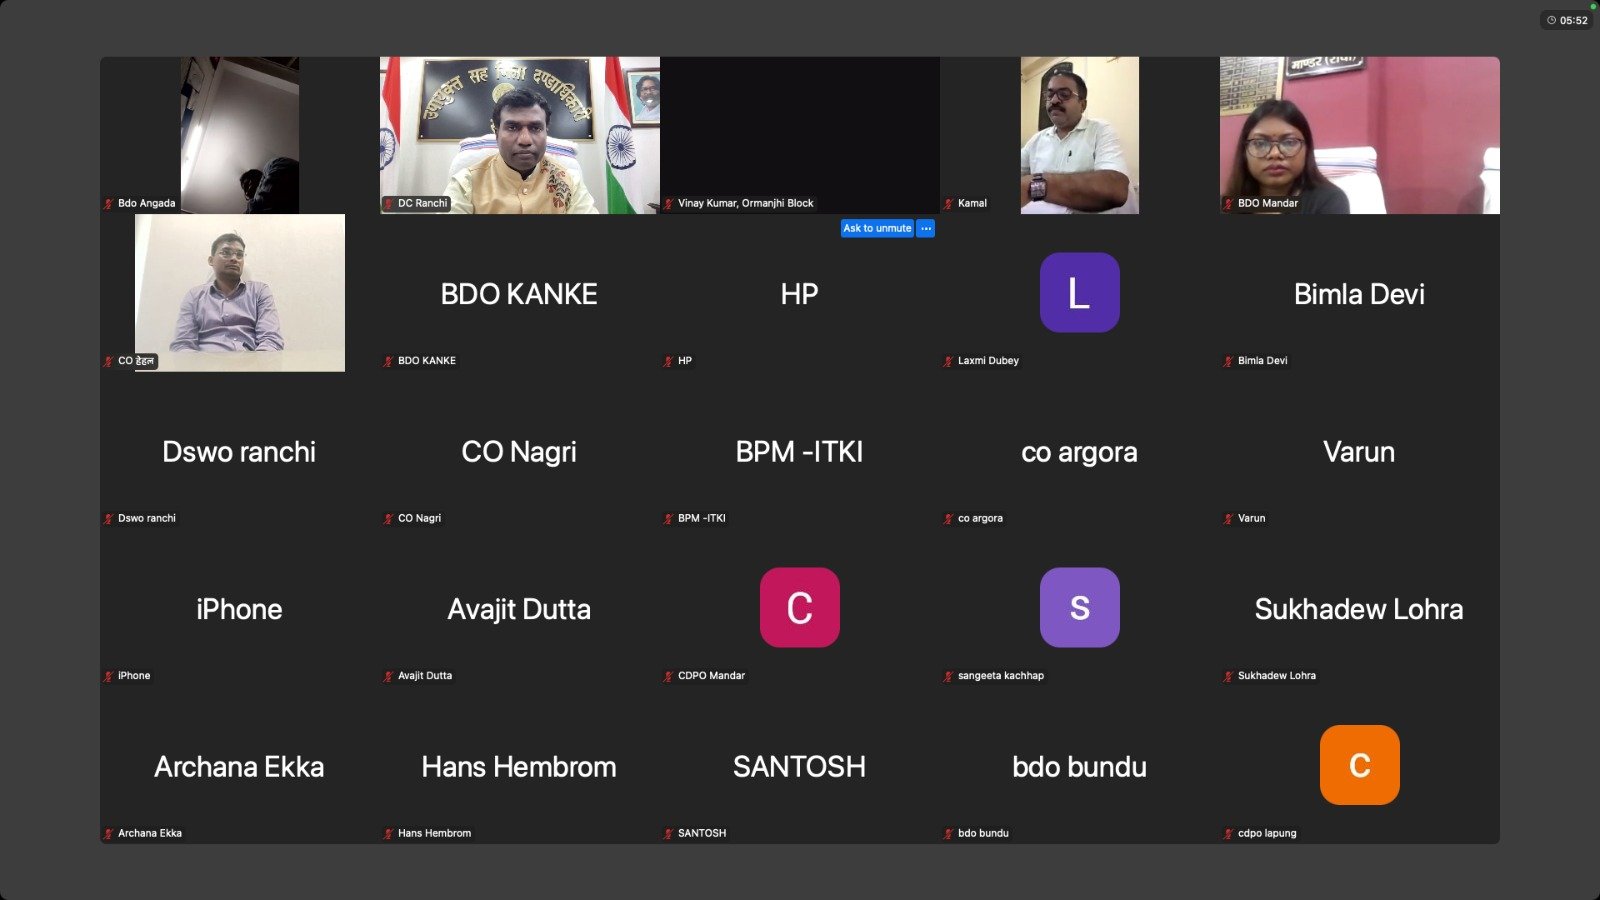Select the CO video tile with man in shirt
The height and width of the screenshot is (900, 1600).
240,293
